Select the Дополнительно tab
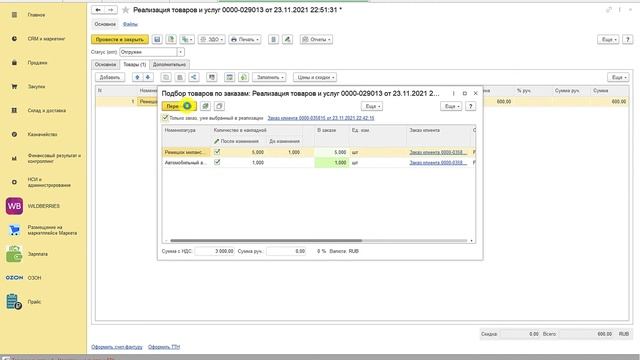 tap(169, 64)
